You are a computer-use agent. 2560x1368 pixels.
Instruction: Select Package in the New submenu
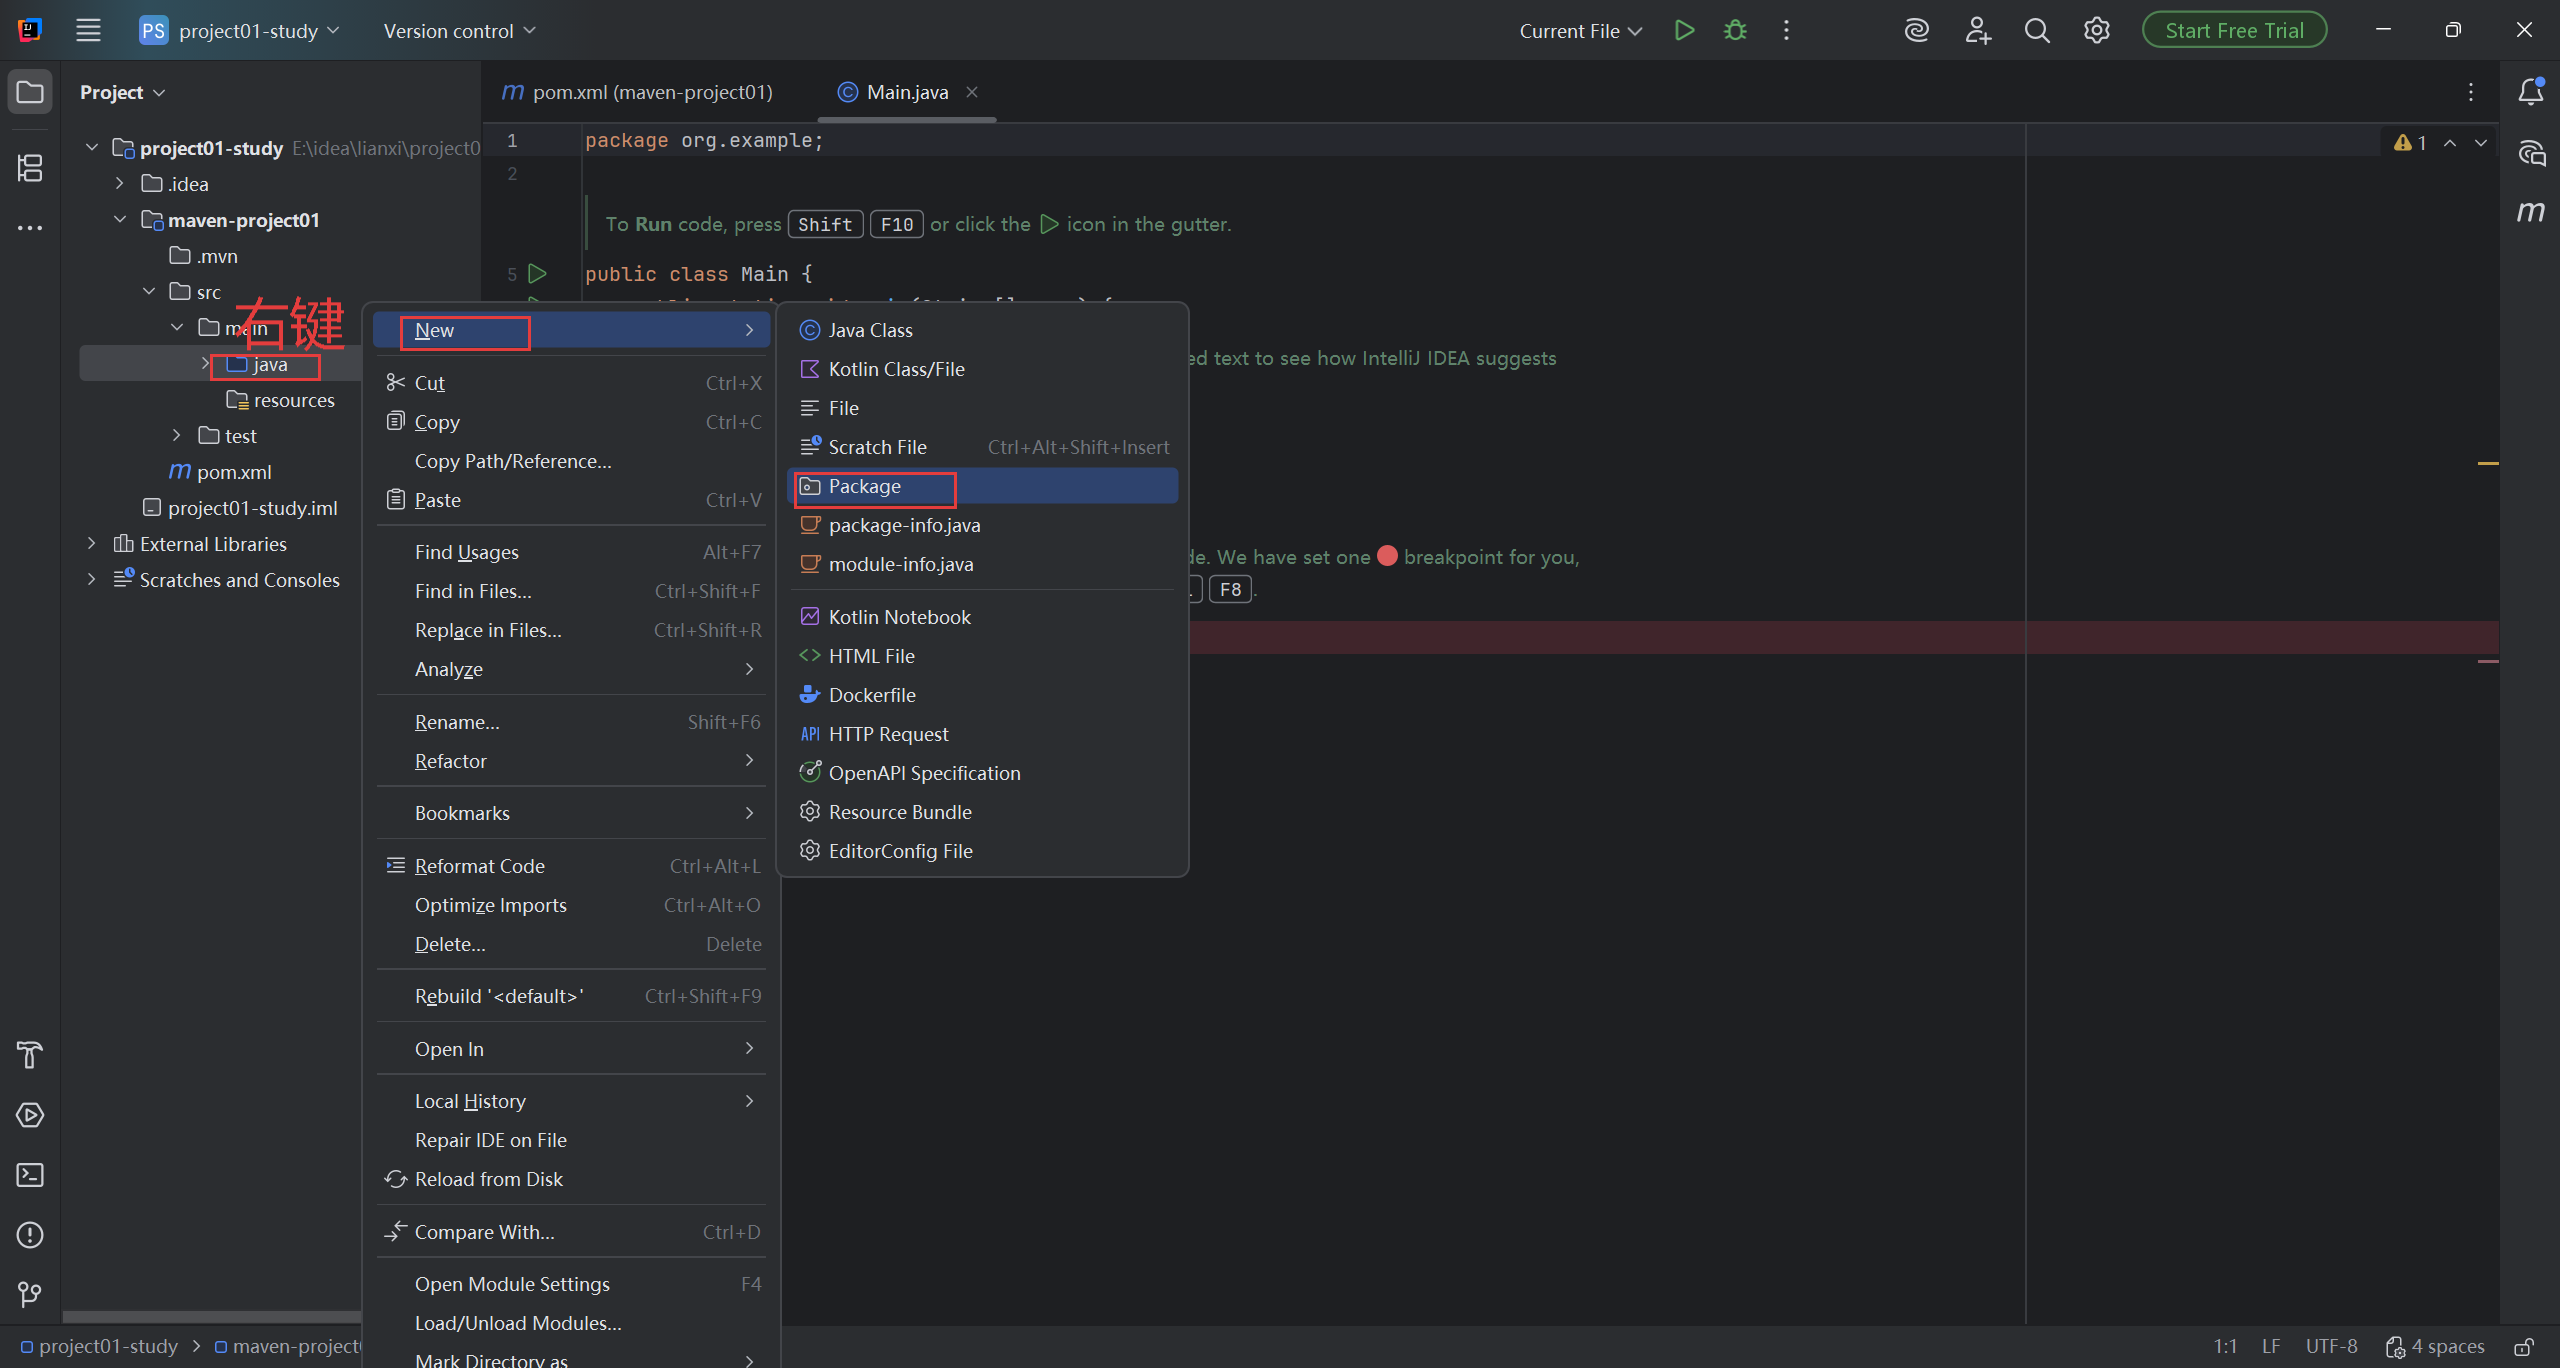865,487
